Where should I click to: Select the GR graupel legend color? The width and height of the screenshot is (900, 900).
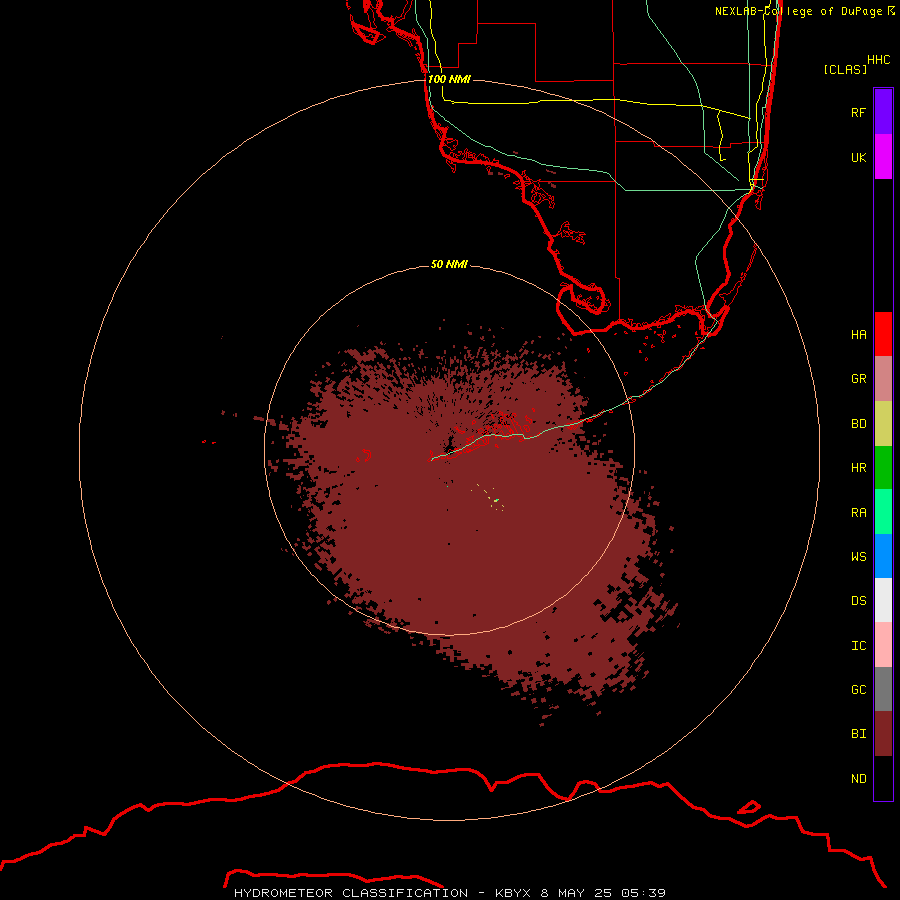883,379
